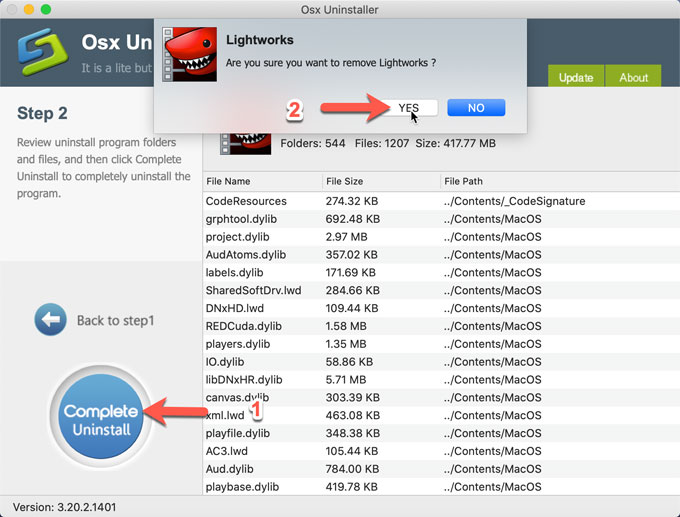Go back via Back to step1 link
680x517 pixels.
(115, 321)
